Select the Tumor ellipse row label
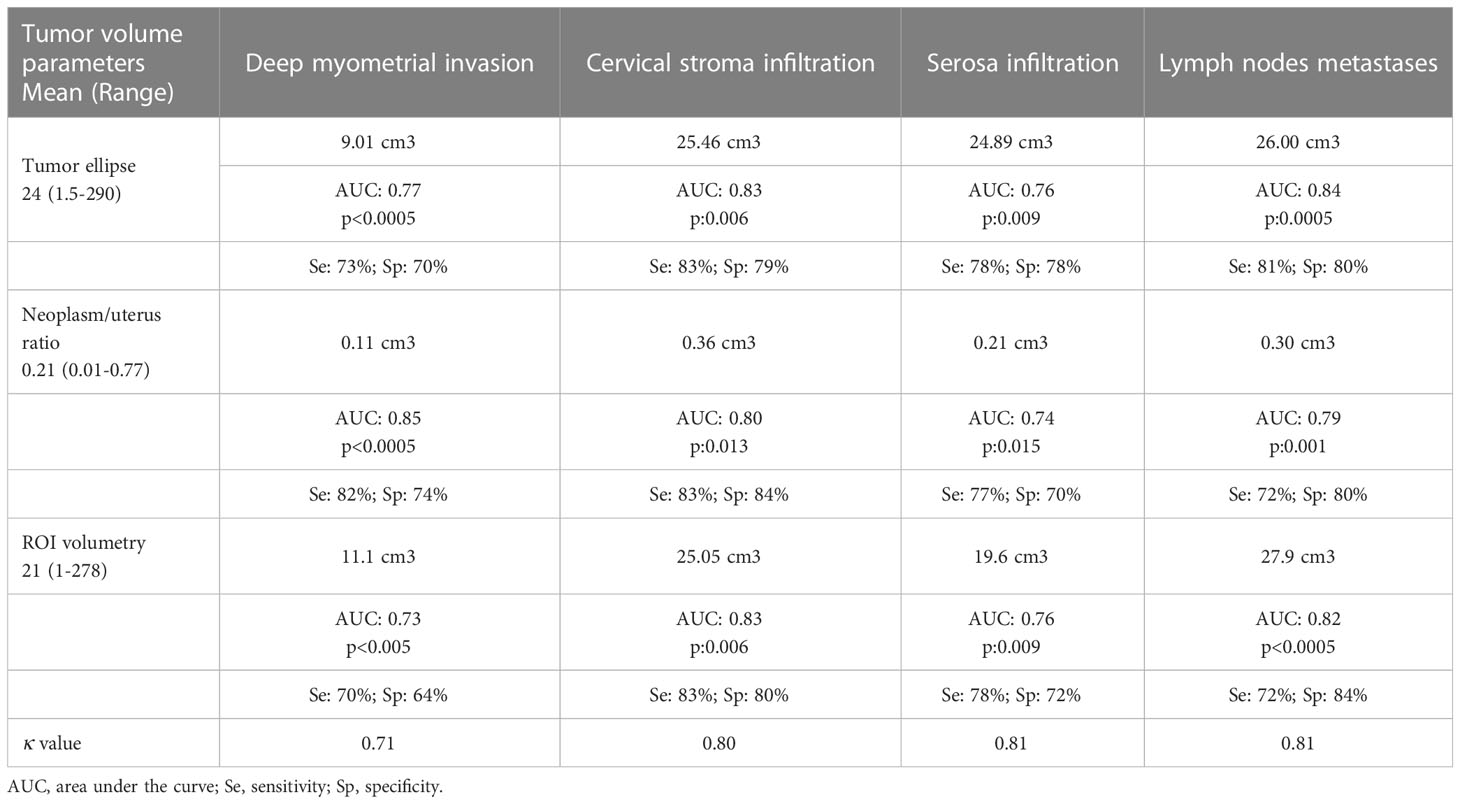The height and width of the screenshot is (804, 1460). pos(70,181)
